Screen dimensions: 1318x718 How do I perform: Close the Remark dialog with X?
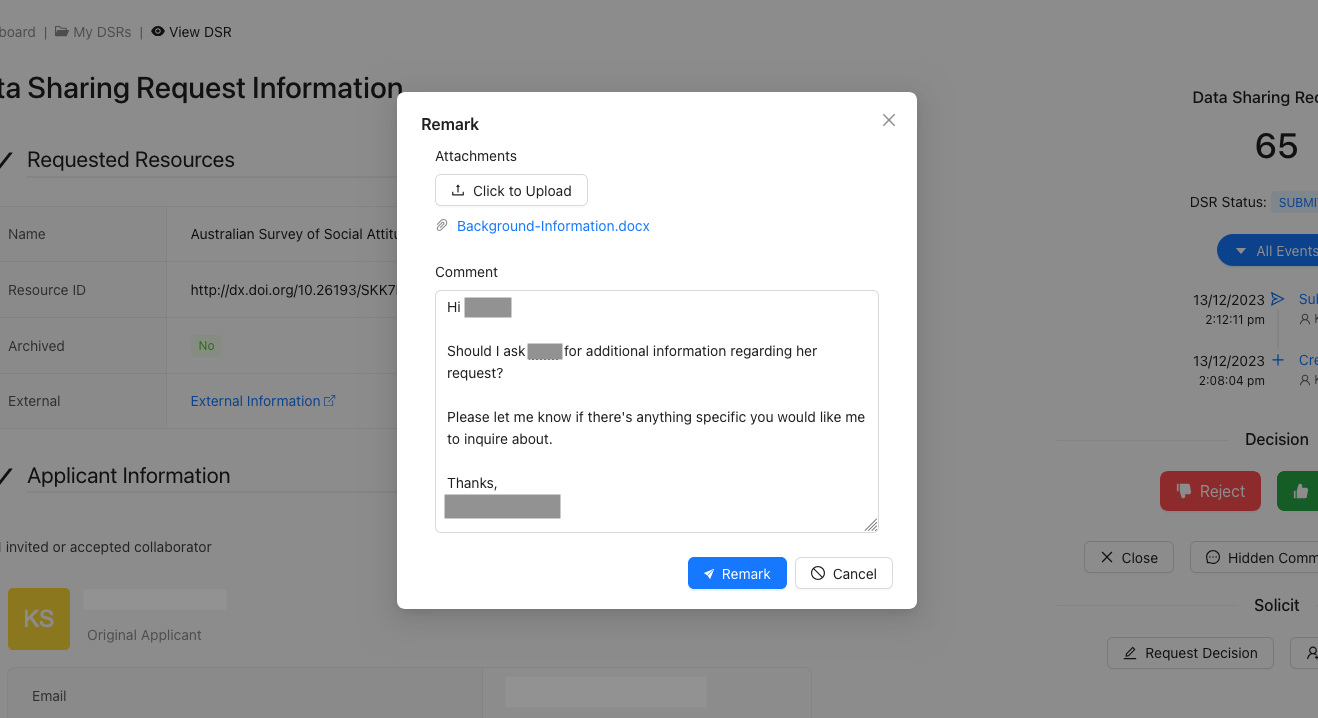888,120
